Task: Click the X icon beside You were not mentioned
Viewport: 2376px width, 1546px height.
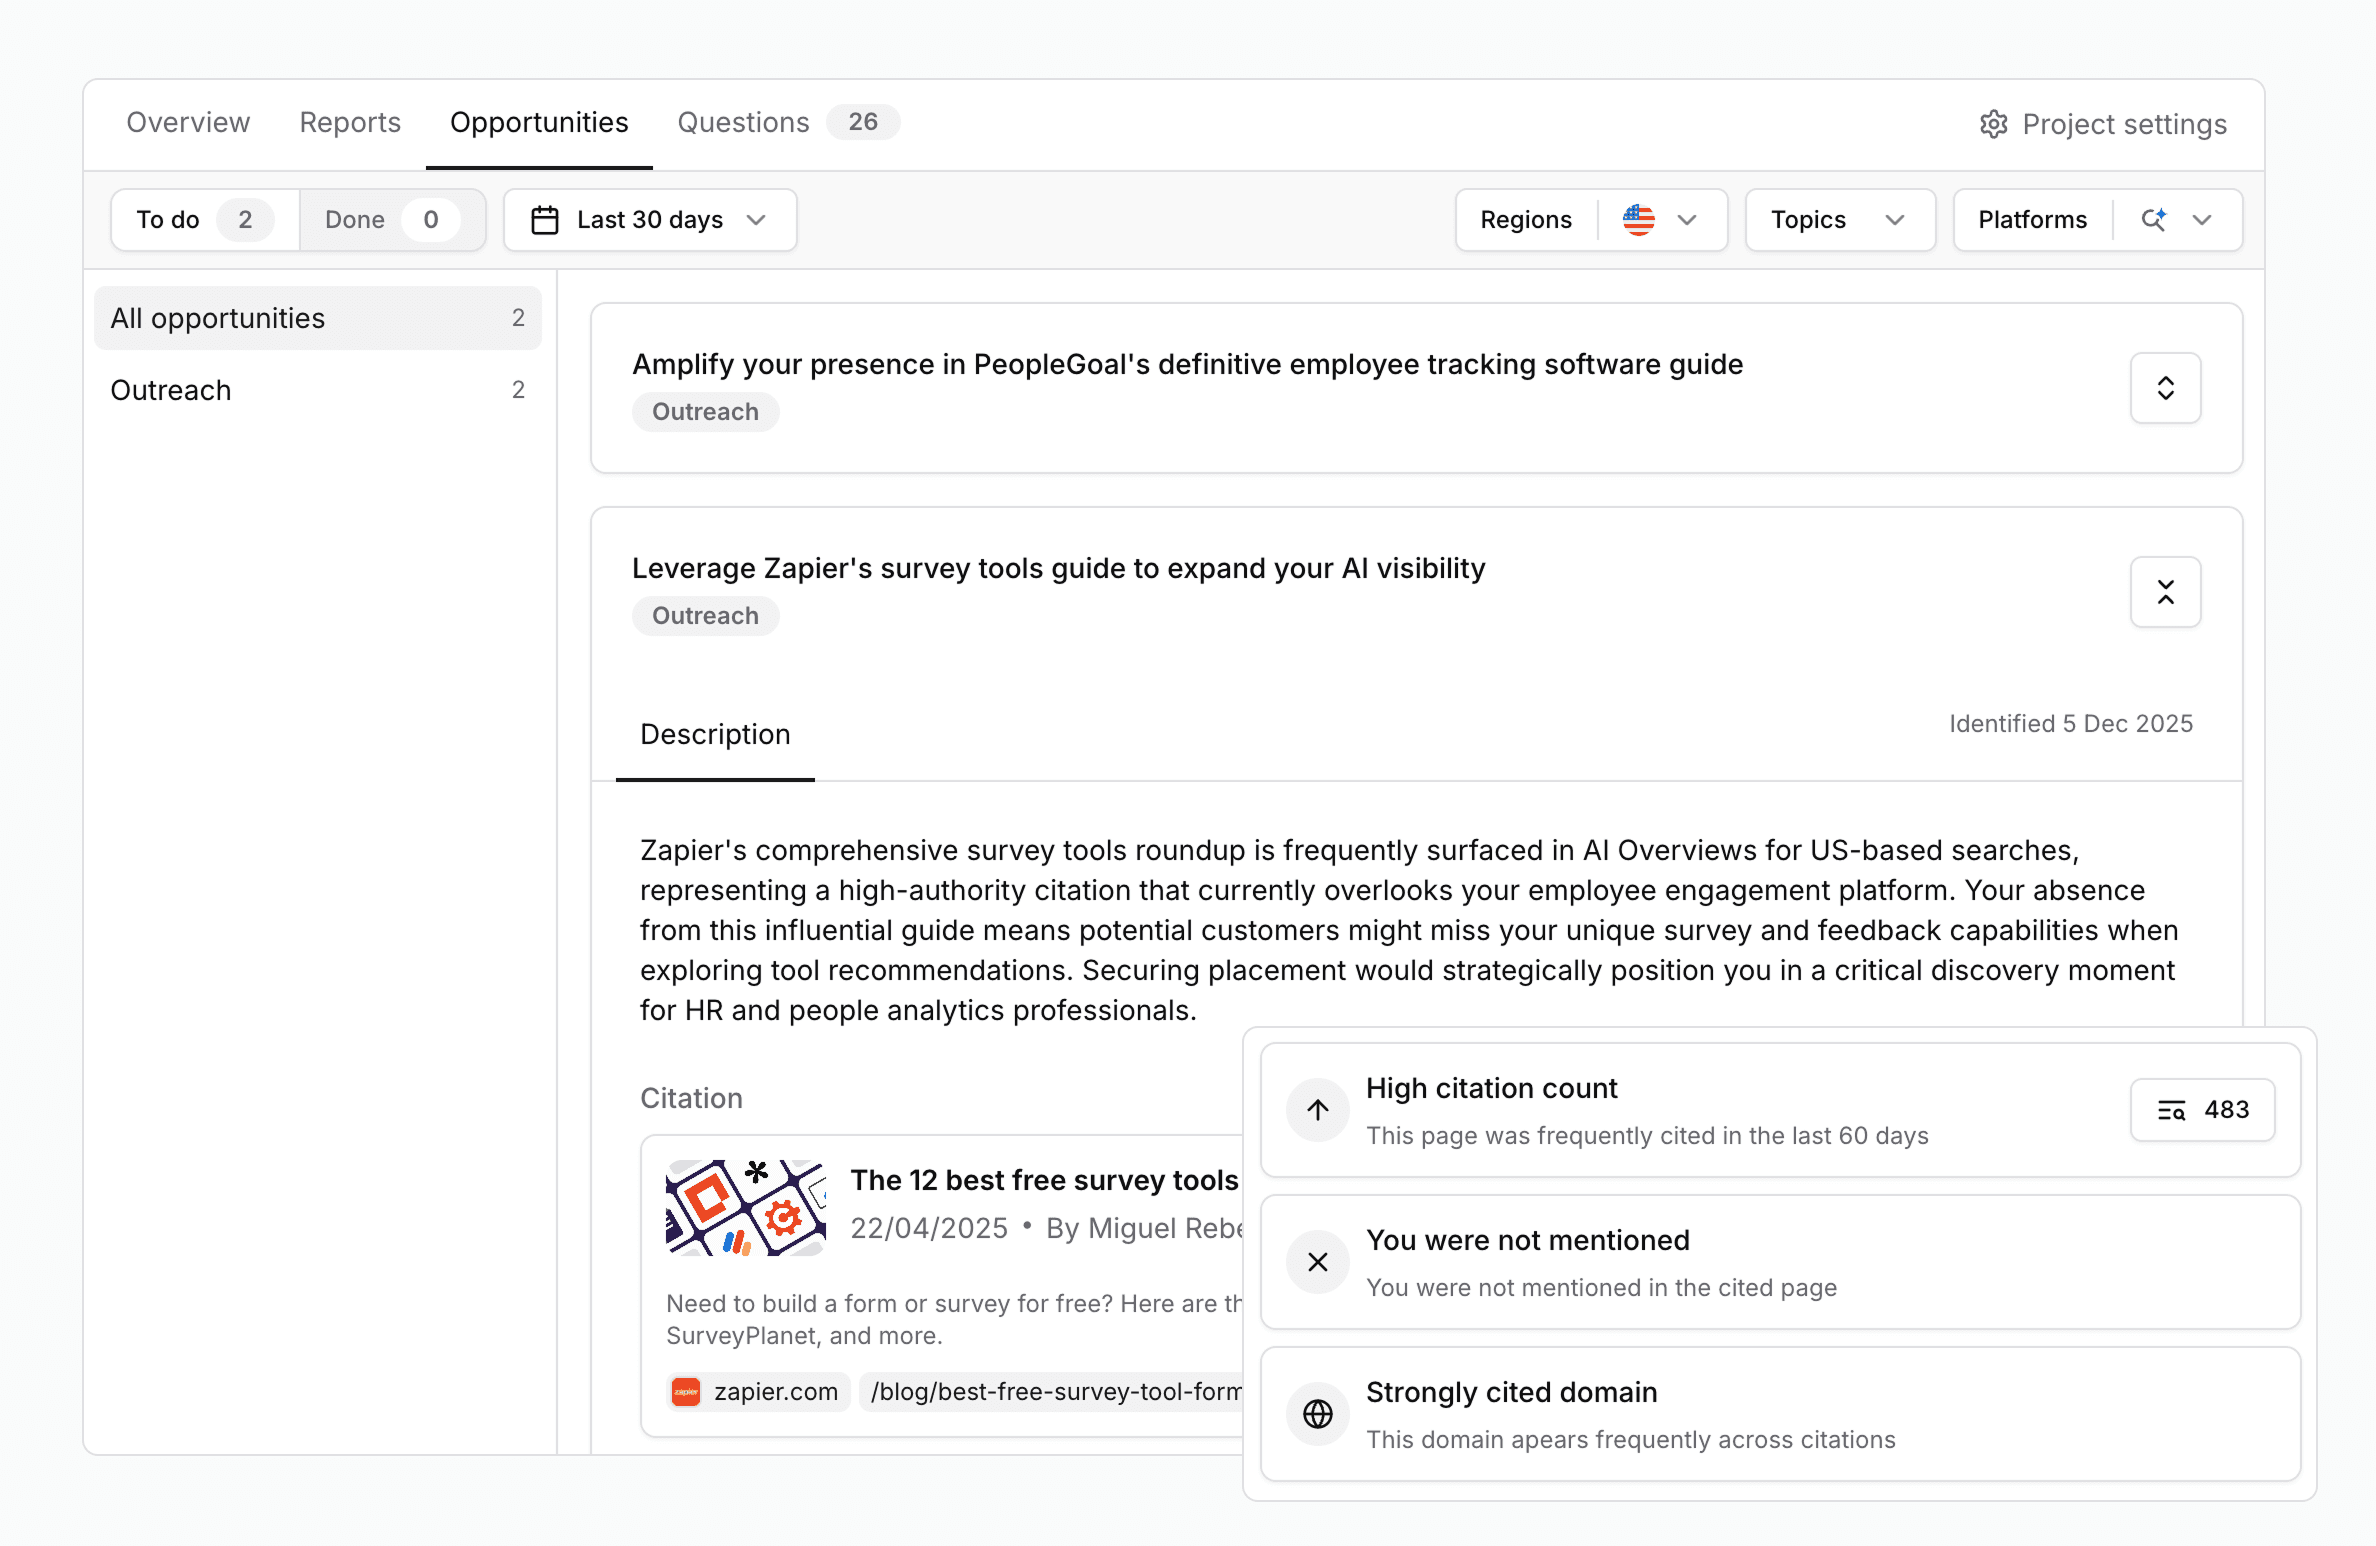Action: [1317, 1262]
